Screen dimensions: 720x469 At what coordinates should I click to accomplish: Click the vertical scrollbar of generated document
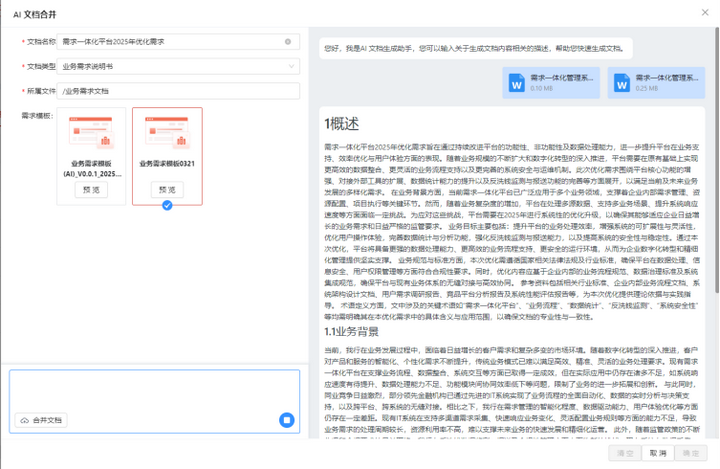(x=716, y=161)
